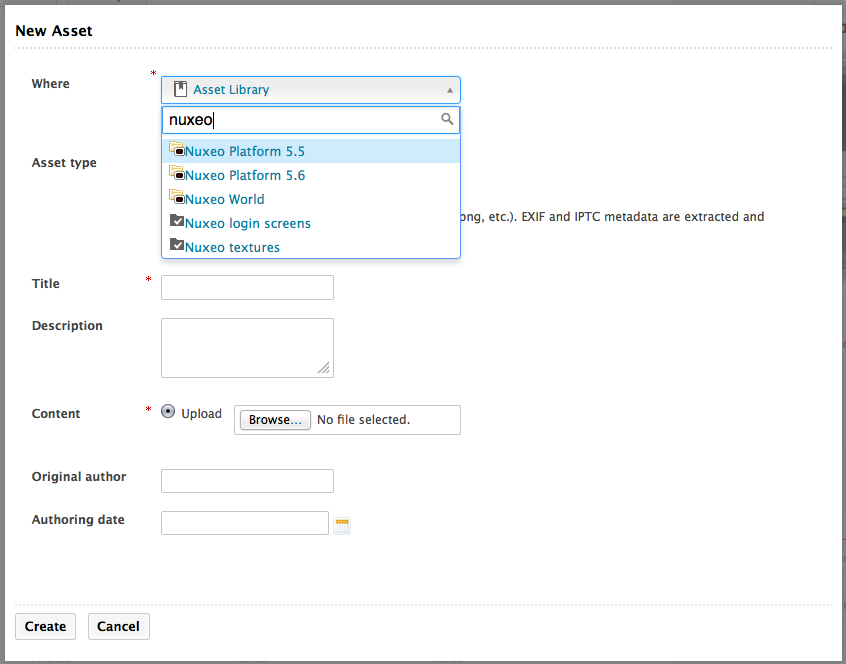
Task: Click the 'New Asset' dialog title
Action: 54,31
